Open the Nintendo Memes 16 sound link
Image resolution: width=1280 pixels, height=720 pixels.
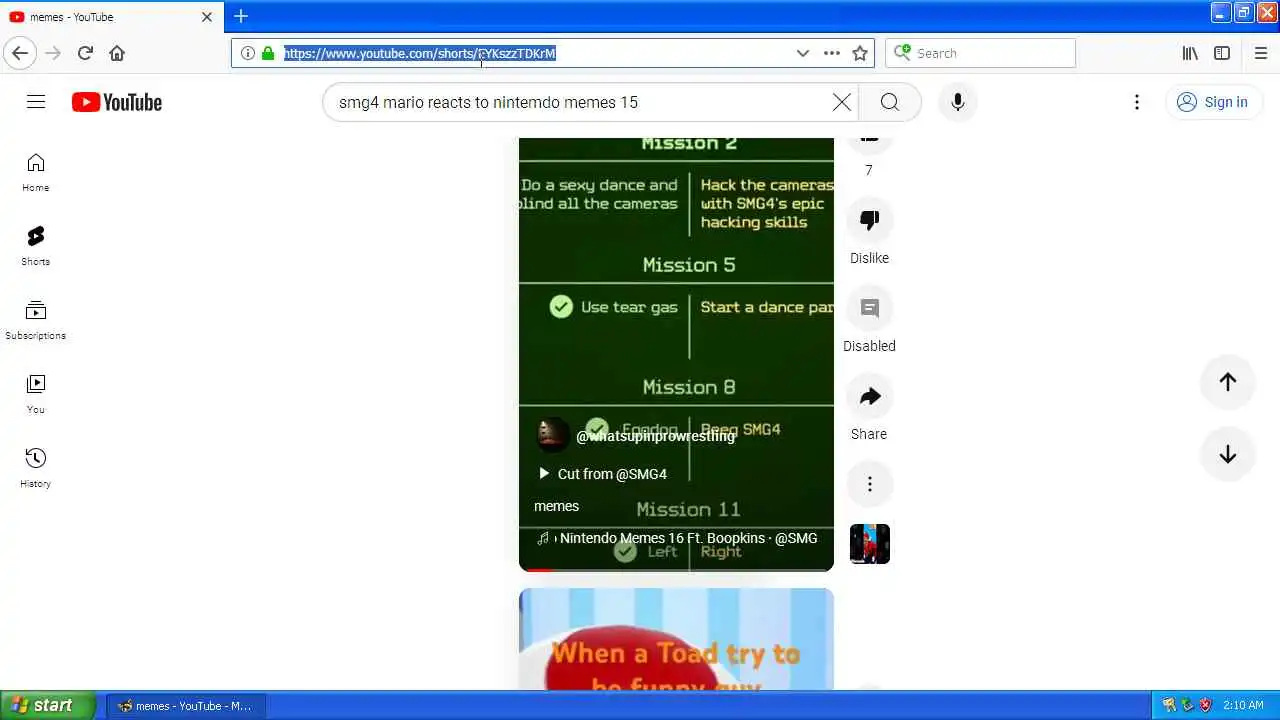pyautogui.click(x=677, y=538)
